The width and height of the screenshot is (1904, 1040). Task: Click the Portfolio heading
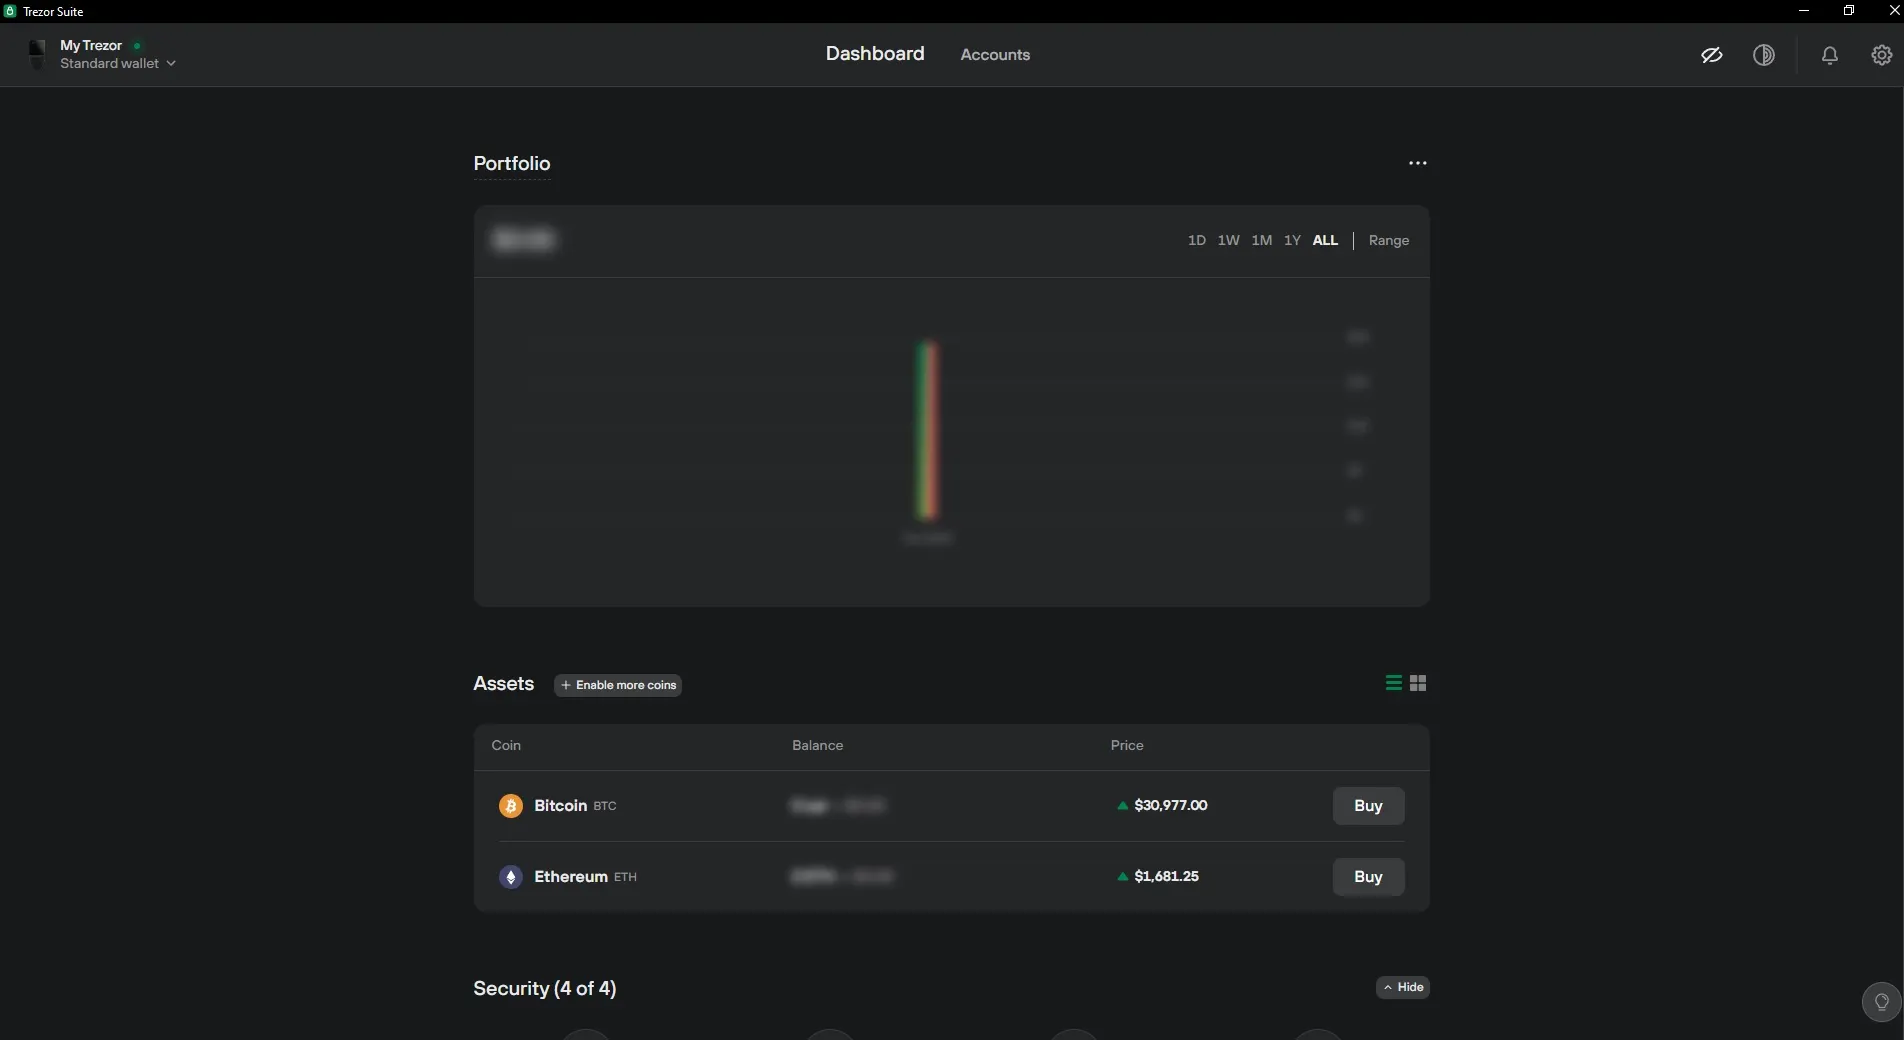[512, 163]
